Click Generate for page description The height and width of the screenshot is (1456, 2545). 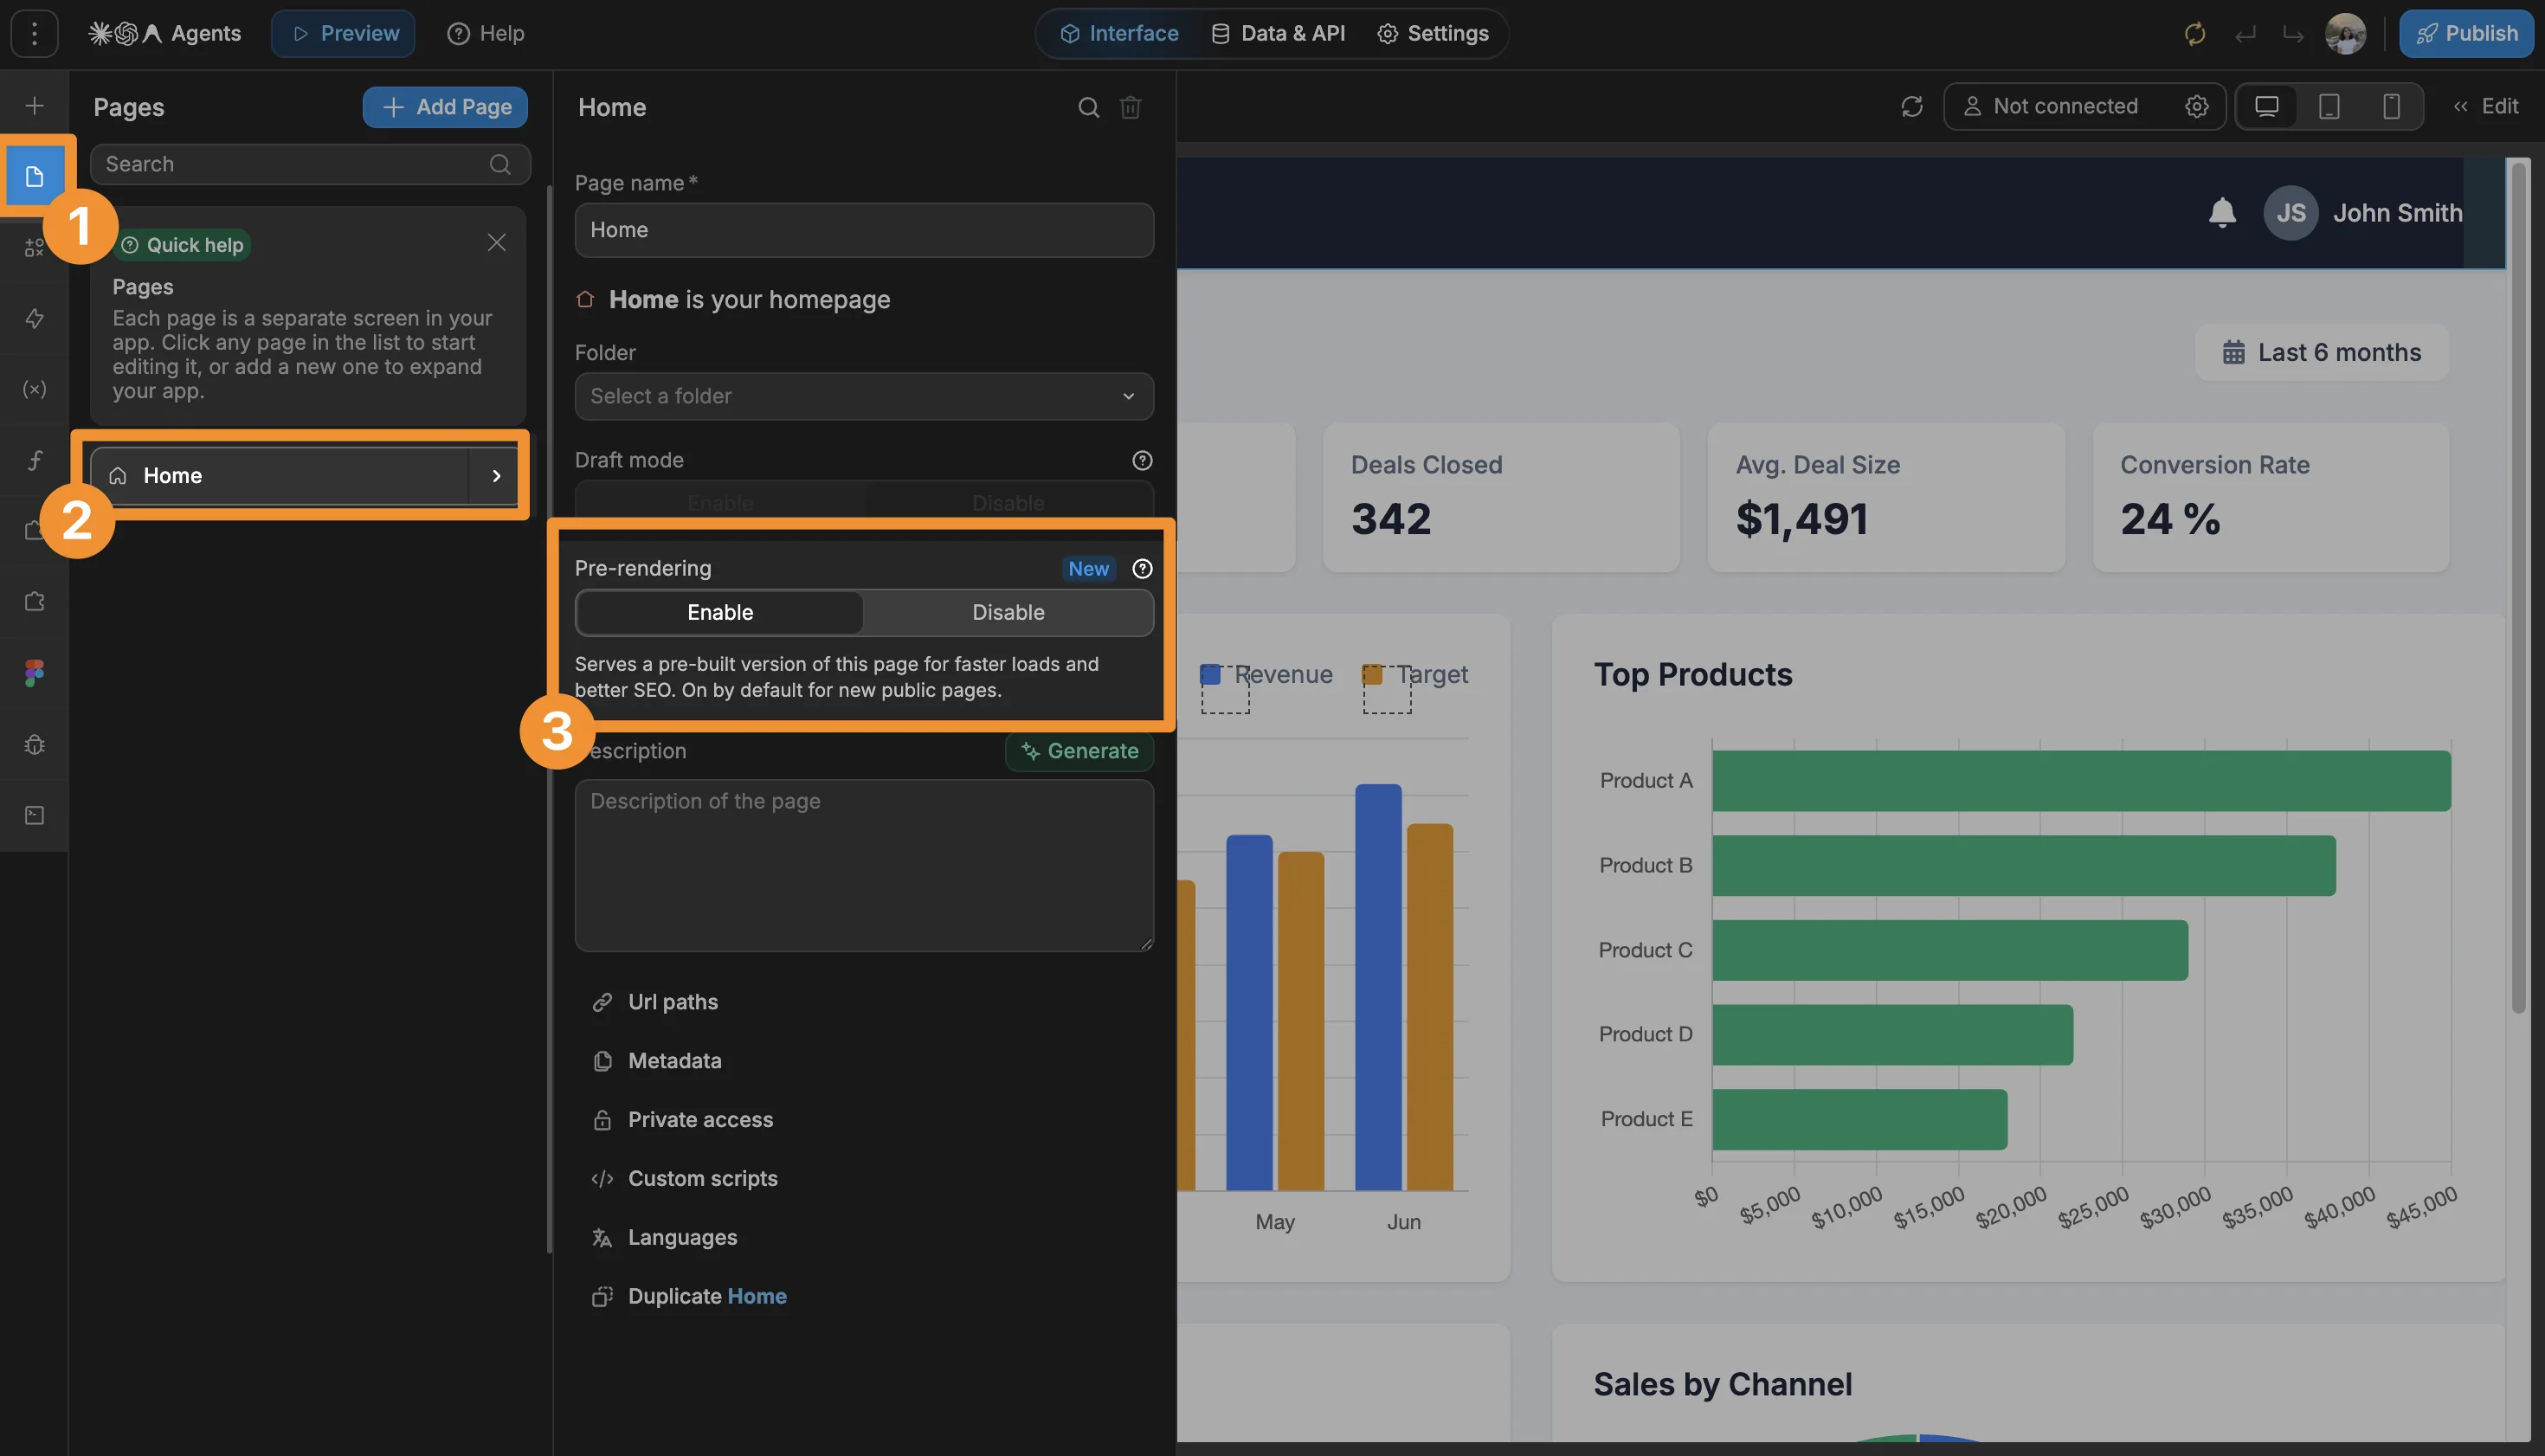[x=1079, y=751]
